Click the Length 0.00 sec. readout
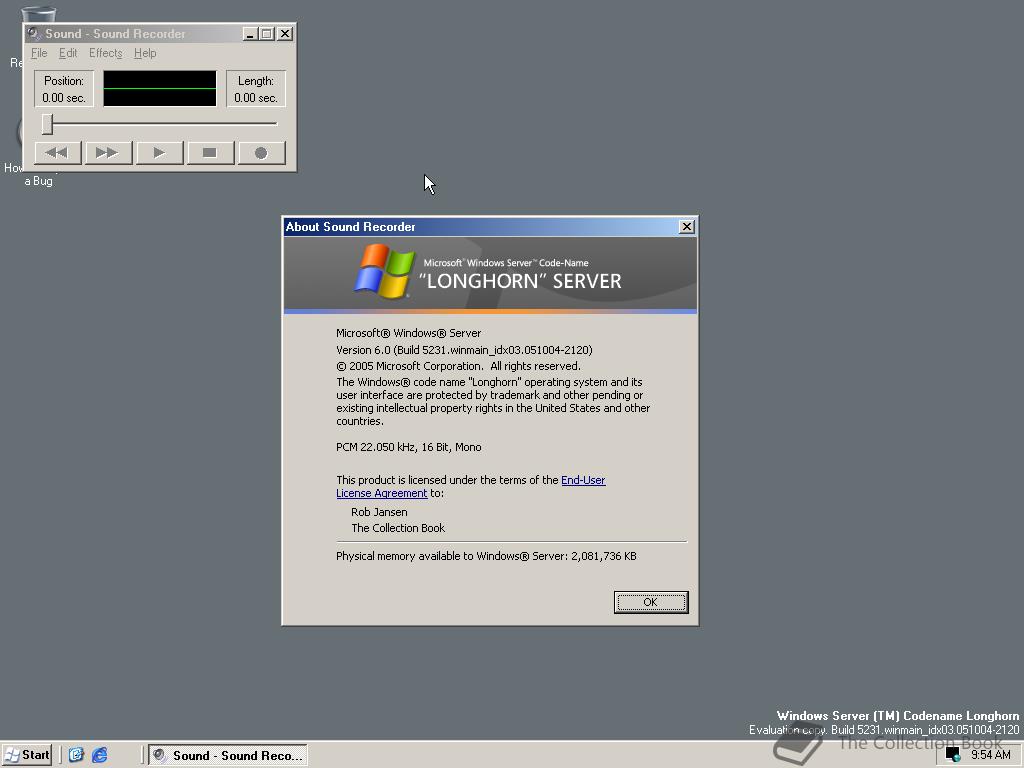The image size is (1024, 768). (256, 89)
